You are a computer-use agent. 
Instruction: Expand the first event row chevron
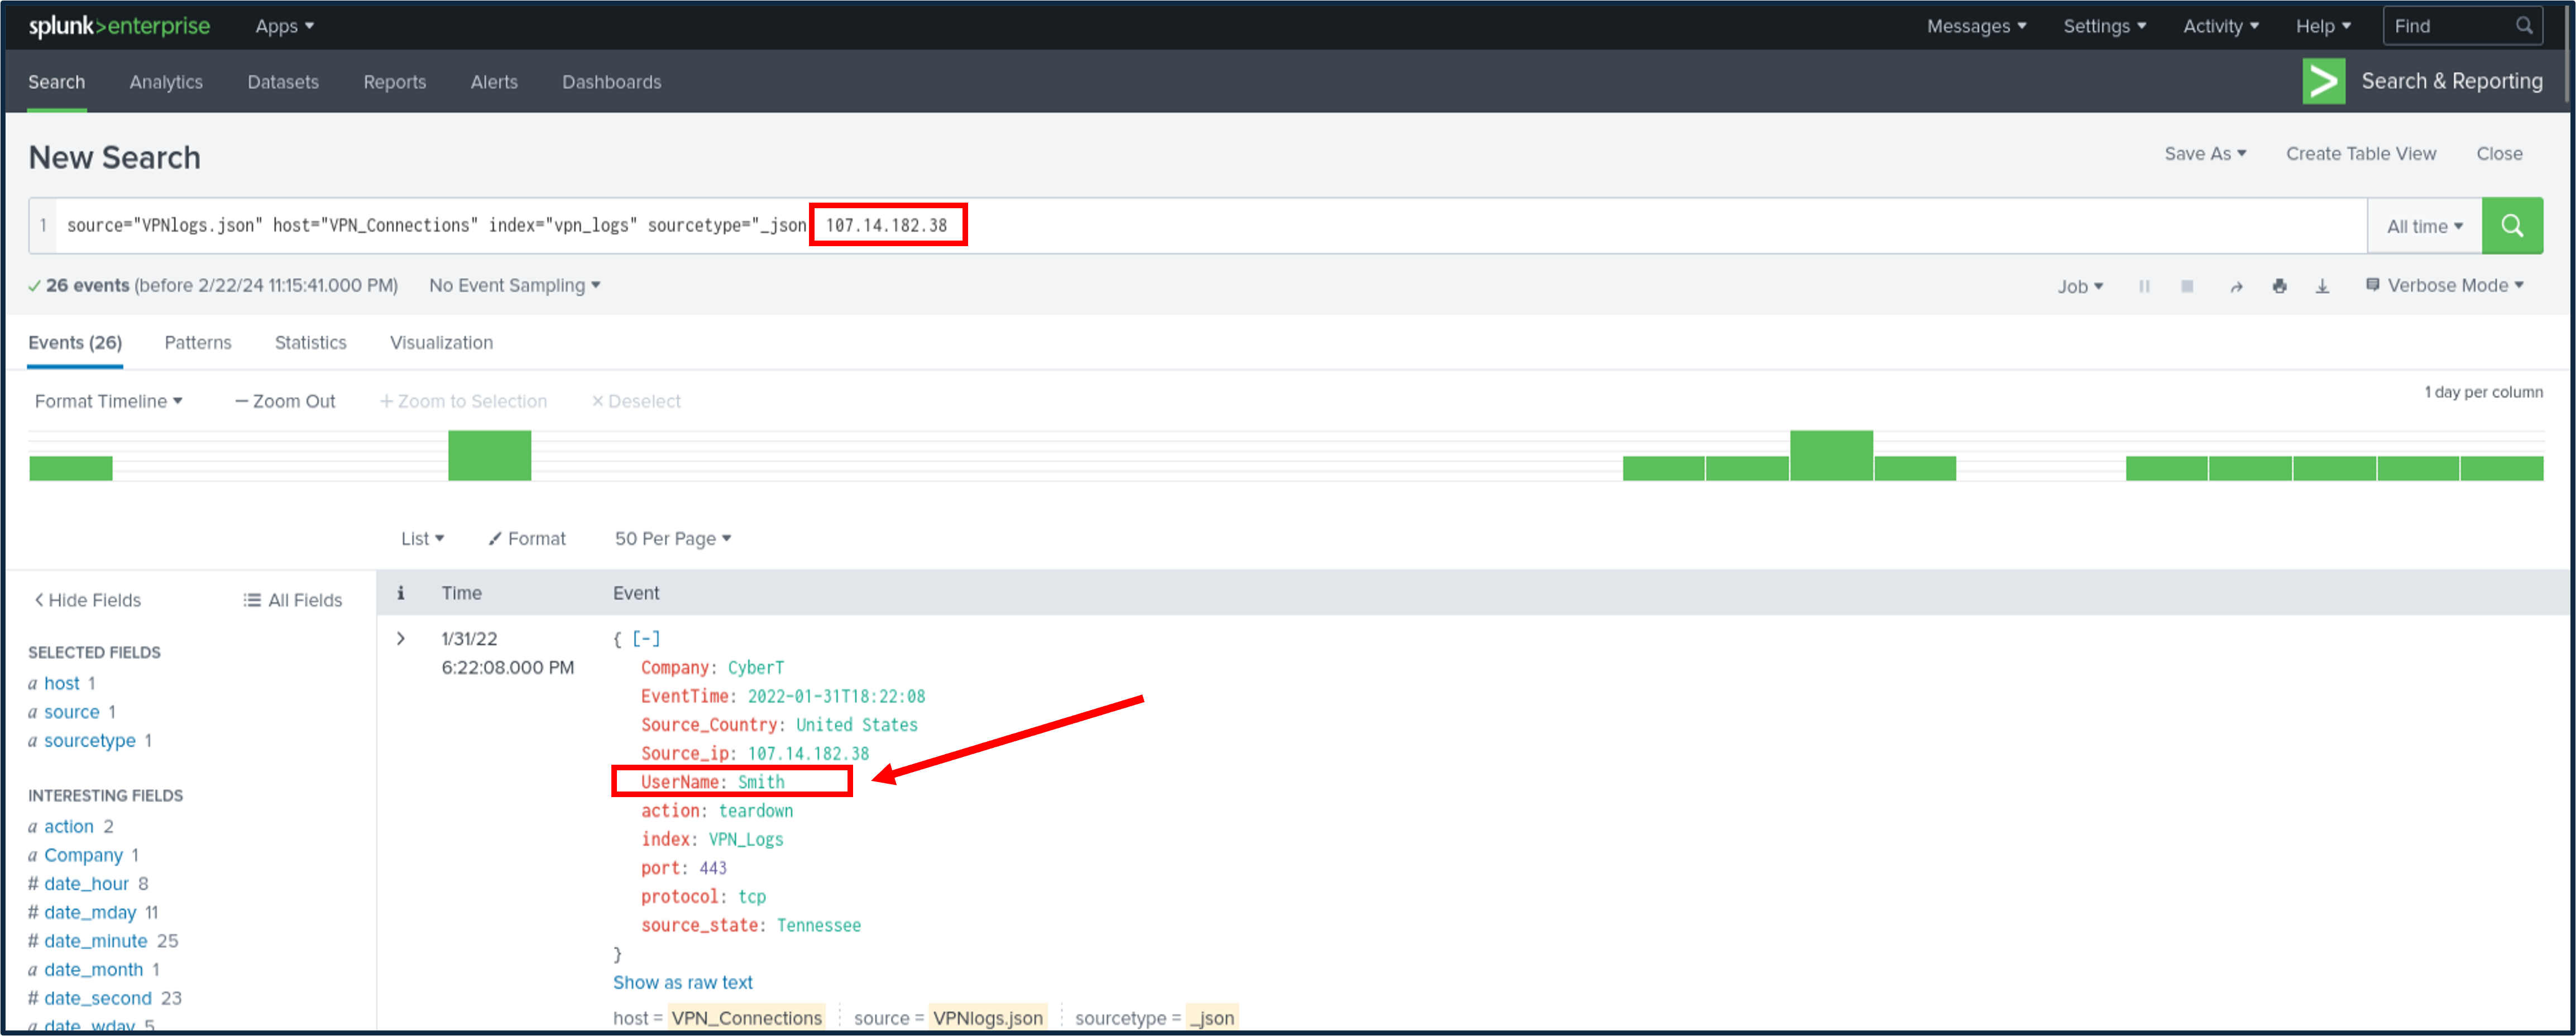(x=401, y=639)
